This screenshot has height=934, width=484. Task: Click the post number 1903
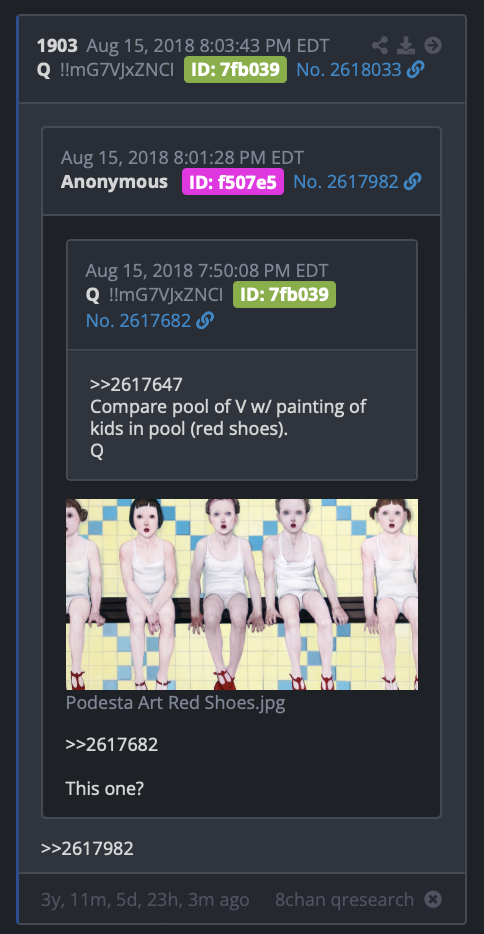(x=57, y=45)
